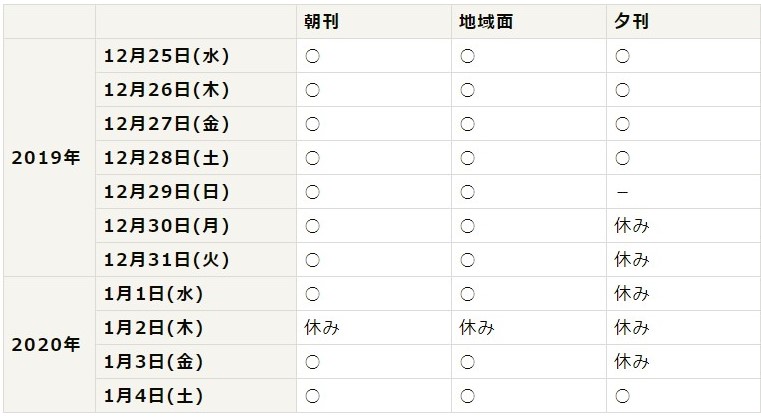Click 休み in 12月30日 夕刊 cell
This screenshot has height=417, width=761.
coord(632,226)
